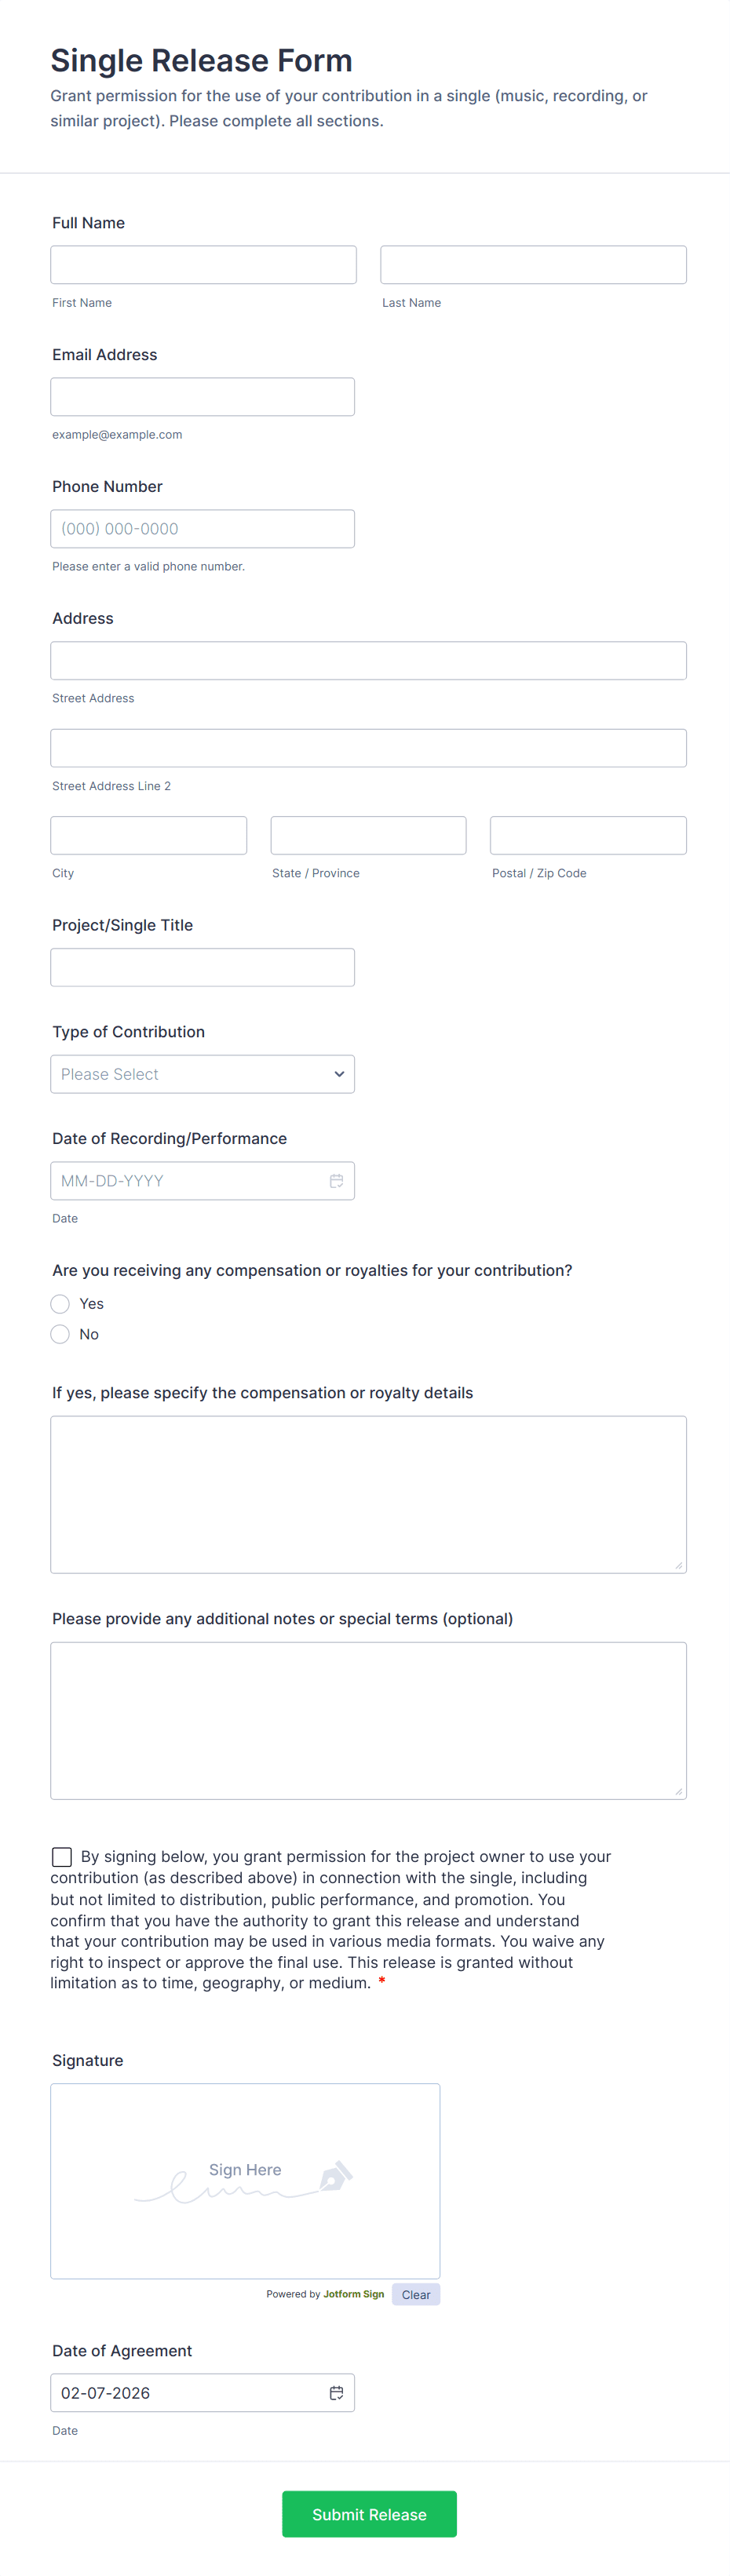Viewport: 730px width, 2576px height.
Task: Click the Type of Contribution dropdown chevron
Action: click(x=339, y=1074)
